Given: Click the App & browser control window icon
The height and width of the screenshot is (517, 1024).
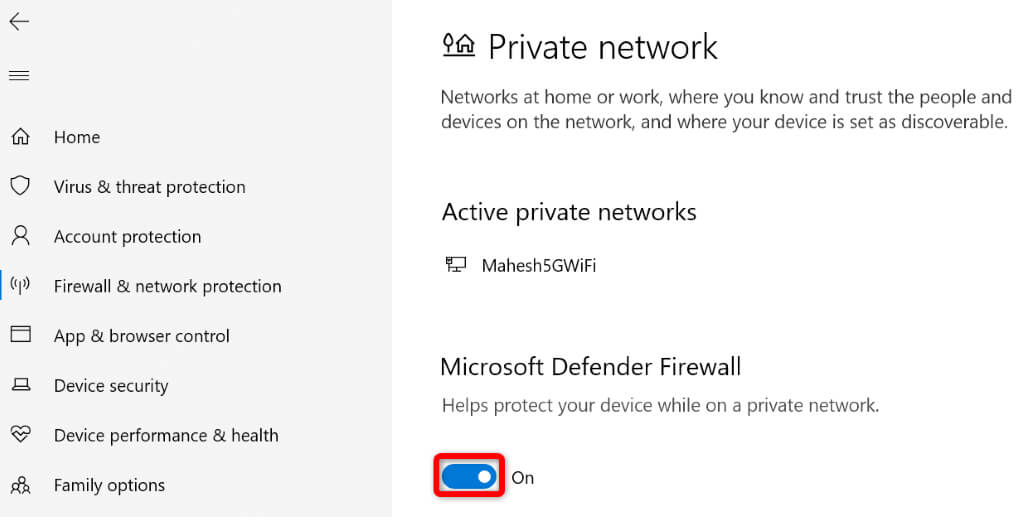Looking at the screenshot, I should pyautogui.click(x=20, y=335).
